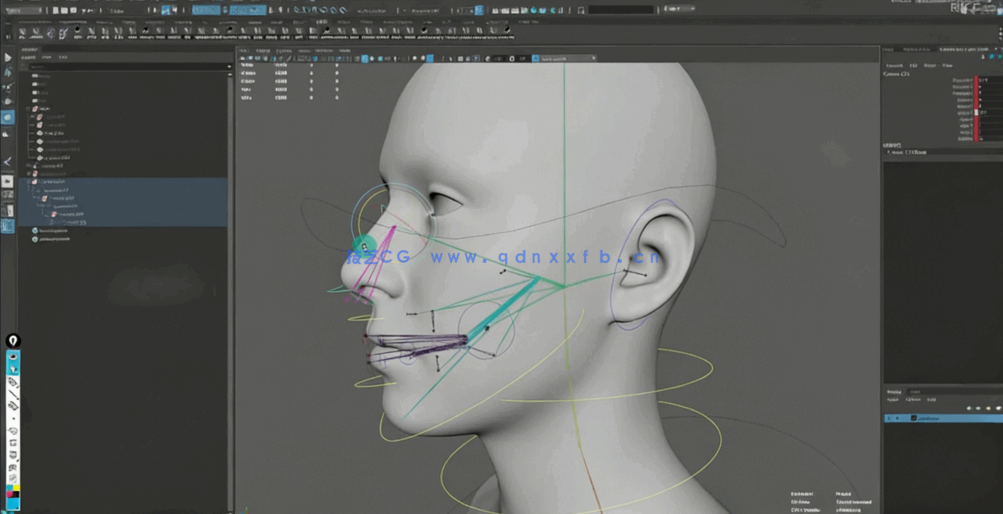Open Outliner Display menu
Screen dimensions: 1003x514
[29, 57]
